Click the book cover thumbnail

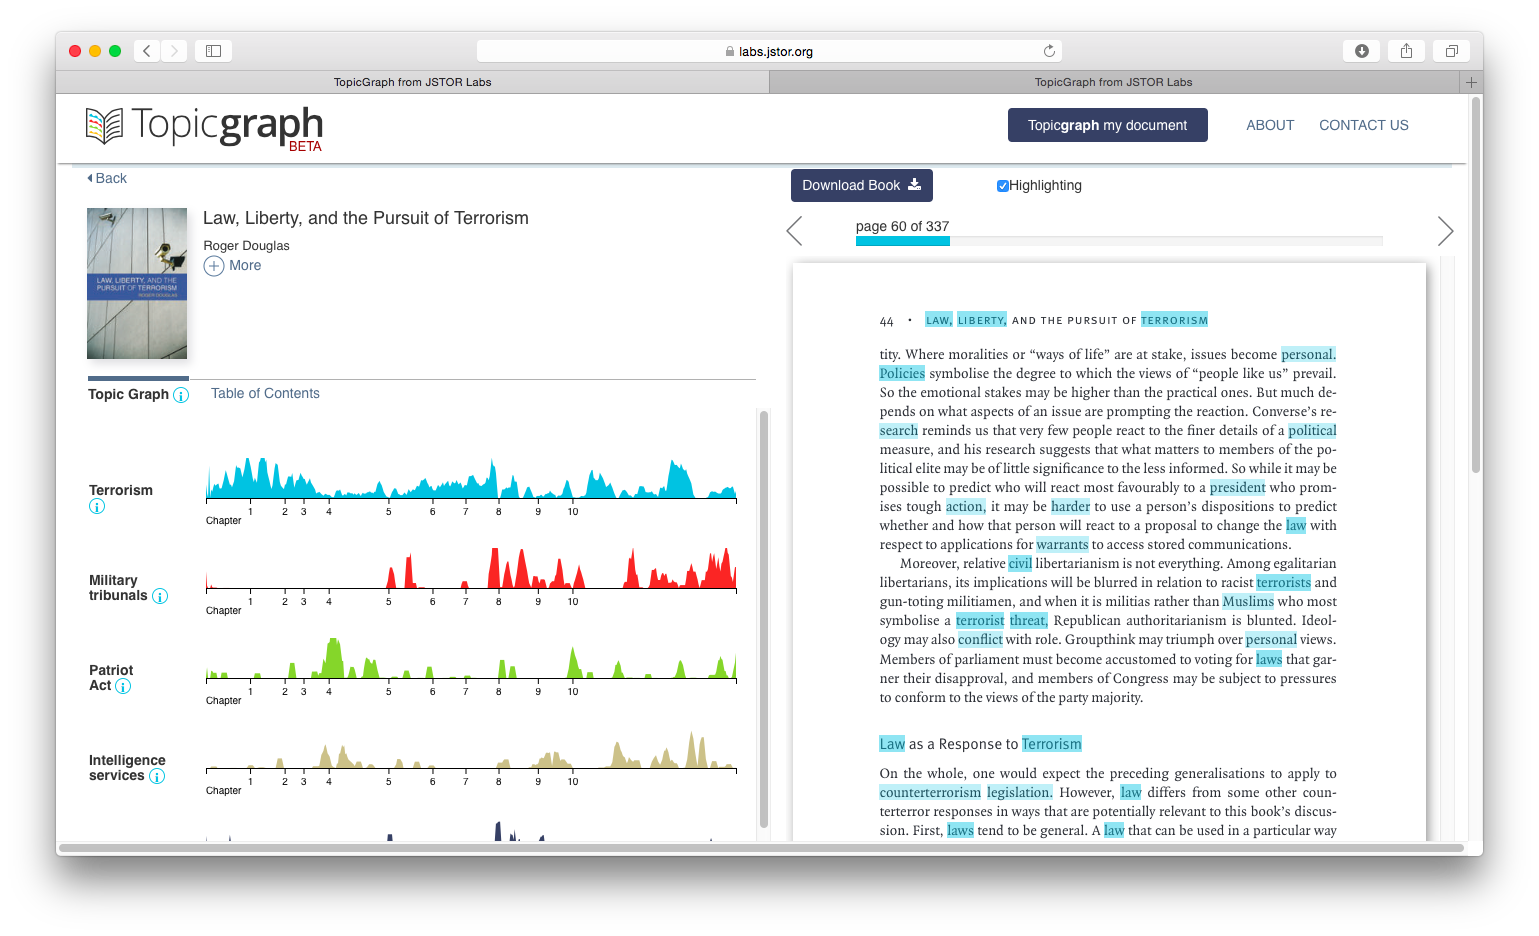point(137,283)
